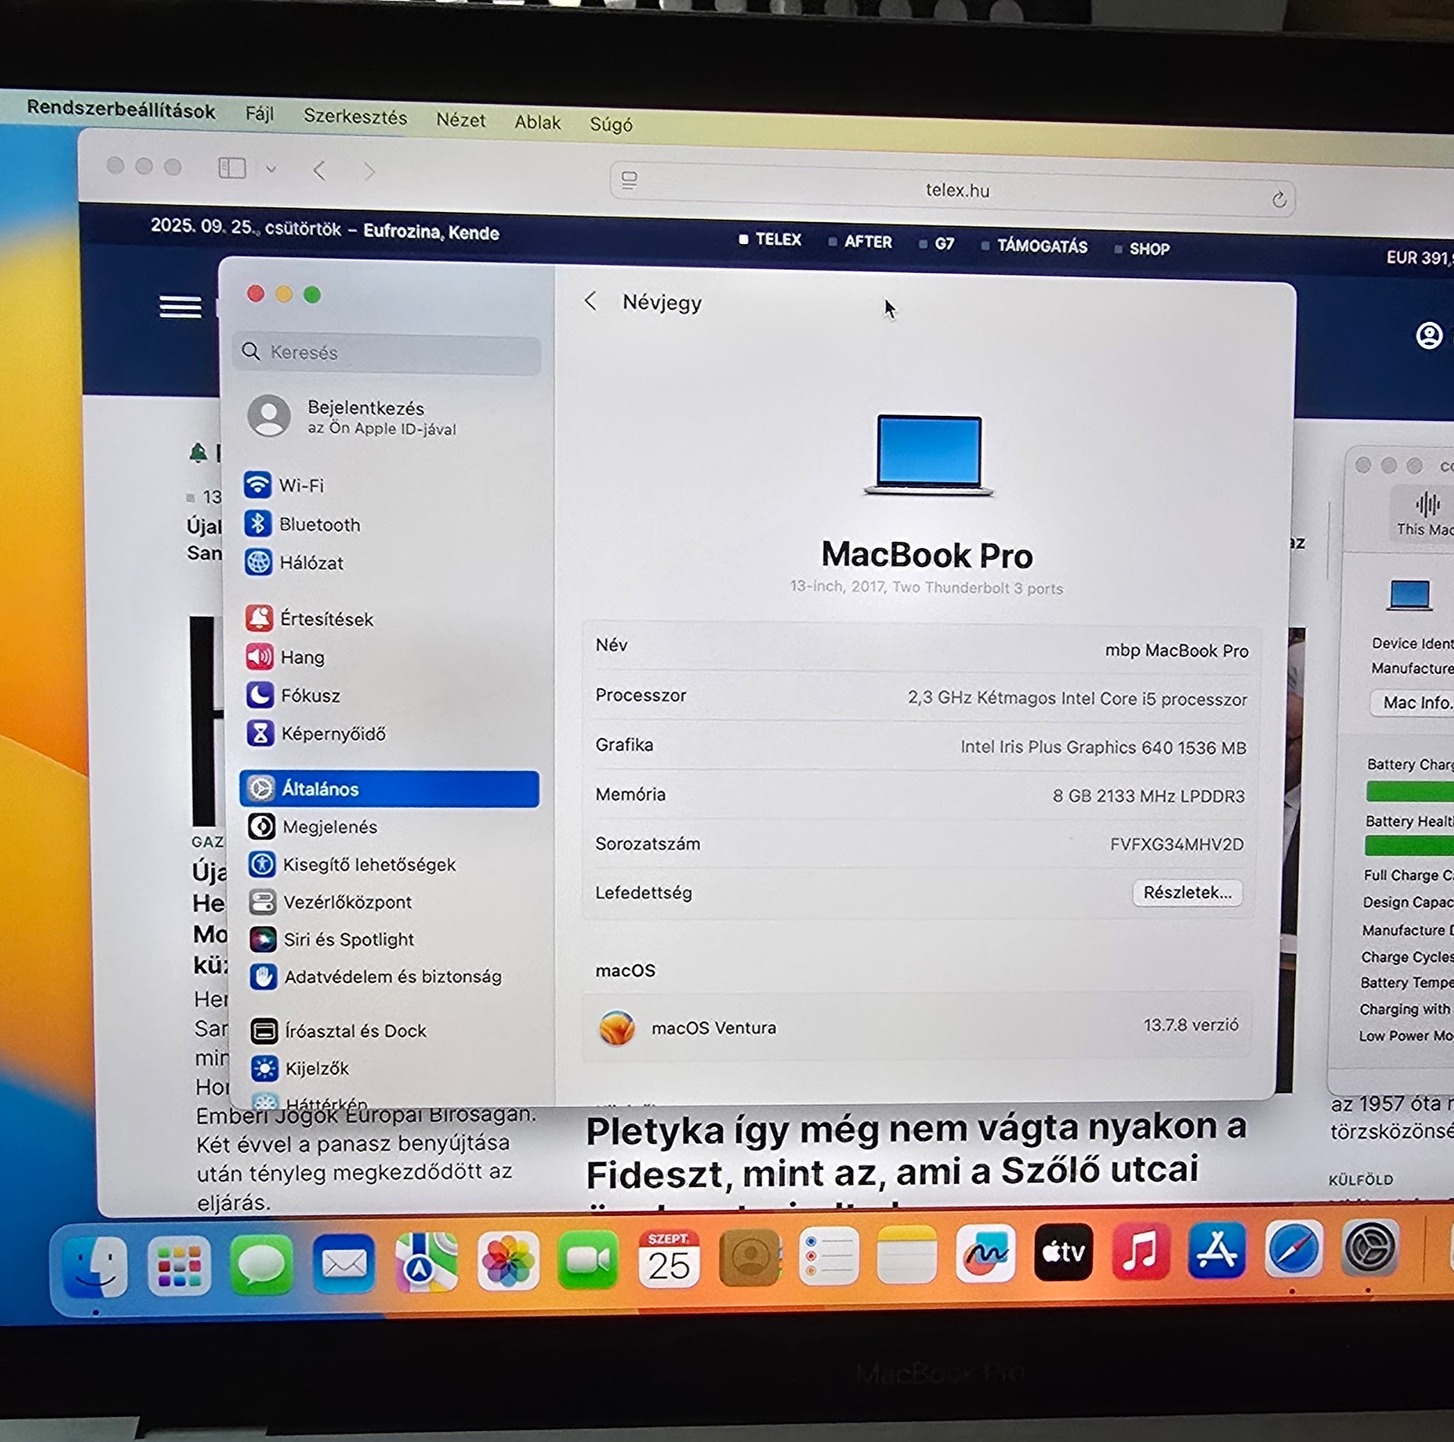Launch Reminders from the Dock
1454x1442 pixels.
click(x=829, y=1256)
